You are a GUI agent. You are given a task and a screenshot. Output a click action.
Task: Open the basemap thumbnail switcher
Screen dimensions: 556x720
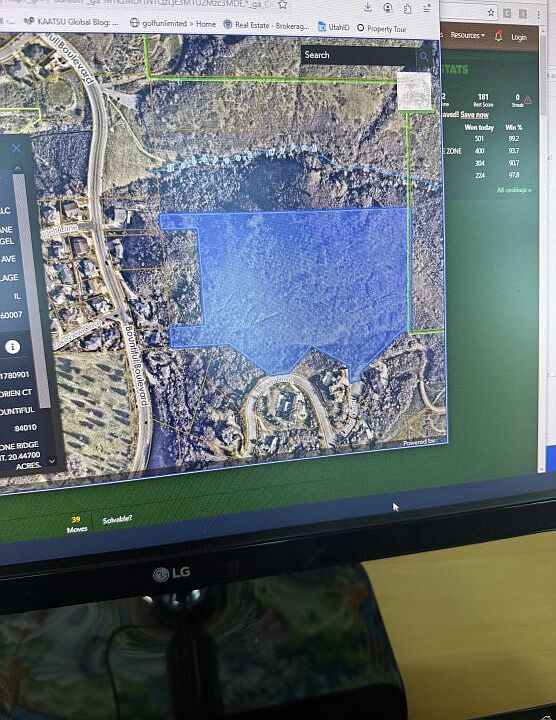414,91
